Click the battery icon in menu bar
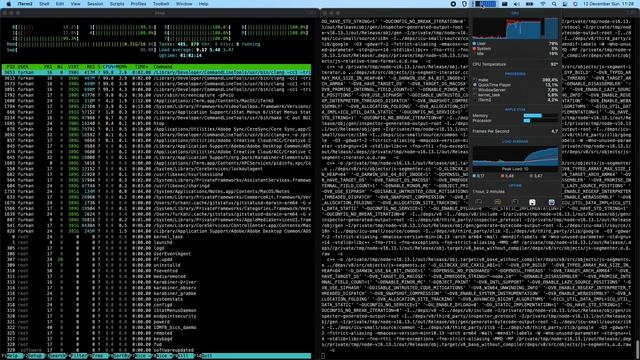Image resolution: width=640 pixels, height=360 pixels. (529, 4)
